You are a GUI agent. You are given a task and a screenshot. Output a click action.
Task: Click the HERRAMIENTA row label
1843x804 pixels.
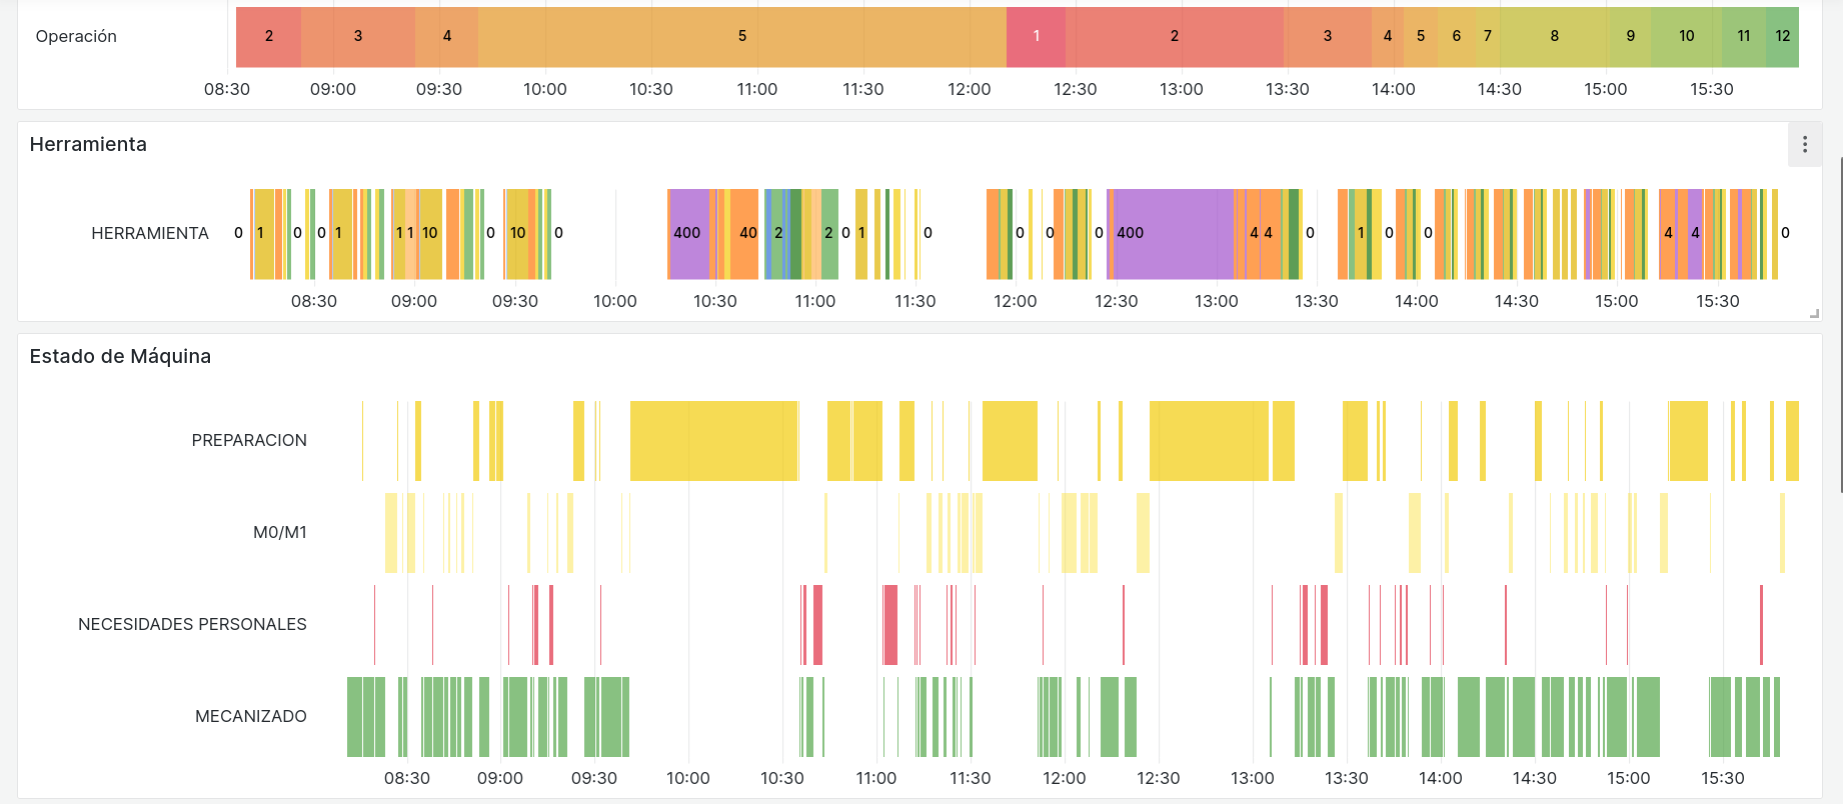click(150, 234)
